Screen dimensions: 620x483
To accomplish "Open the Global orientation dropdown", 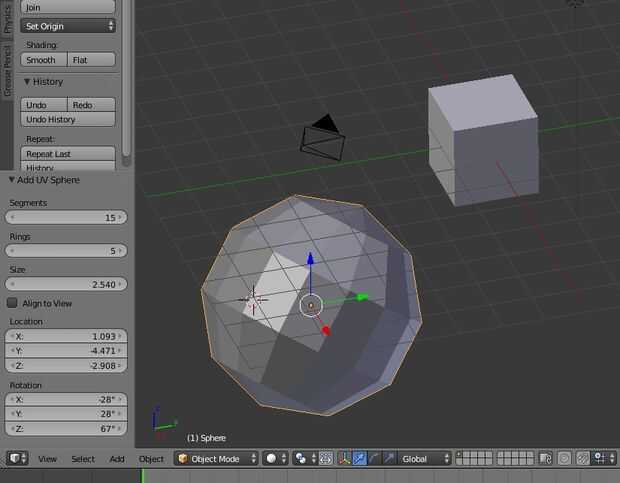I will coord(424,458).
